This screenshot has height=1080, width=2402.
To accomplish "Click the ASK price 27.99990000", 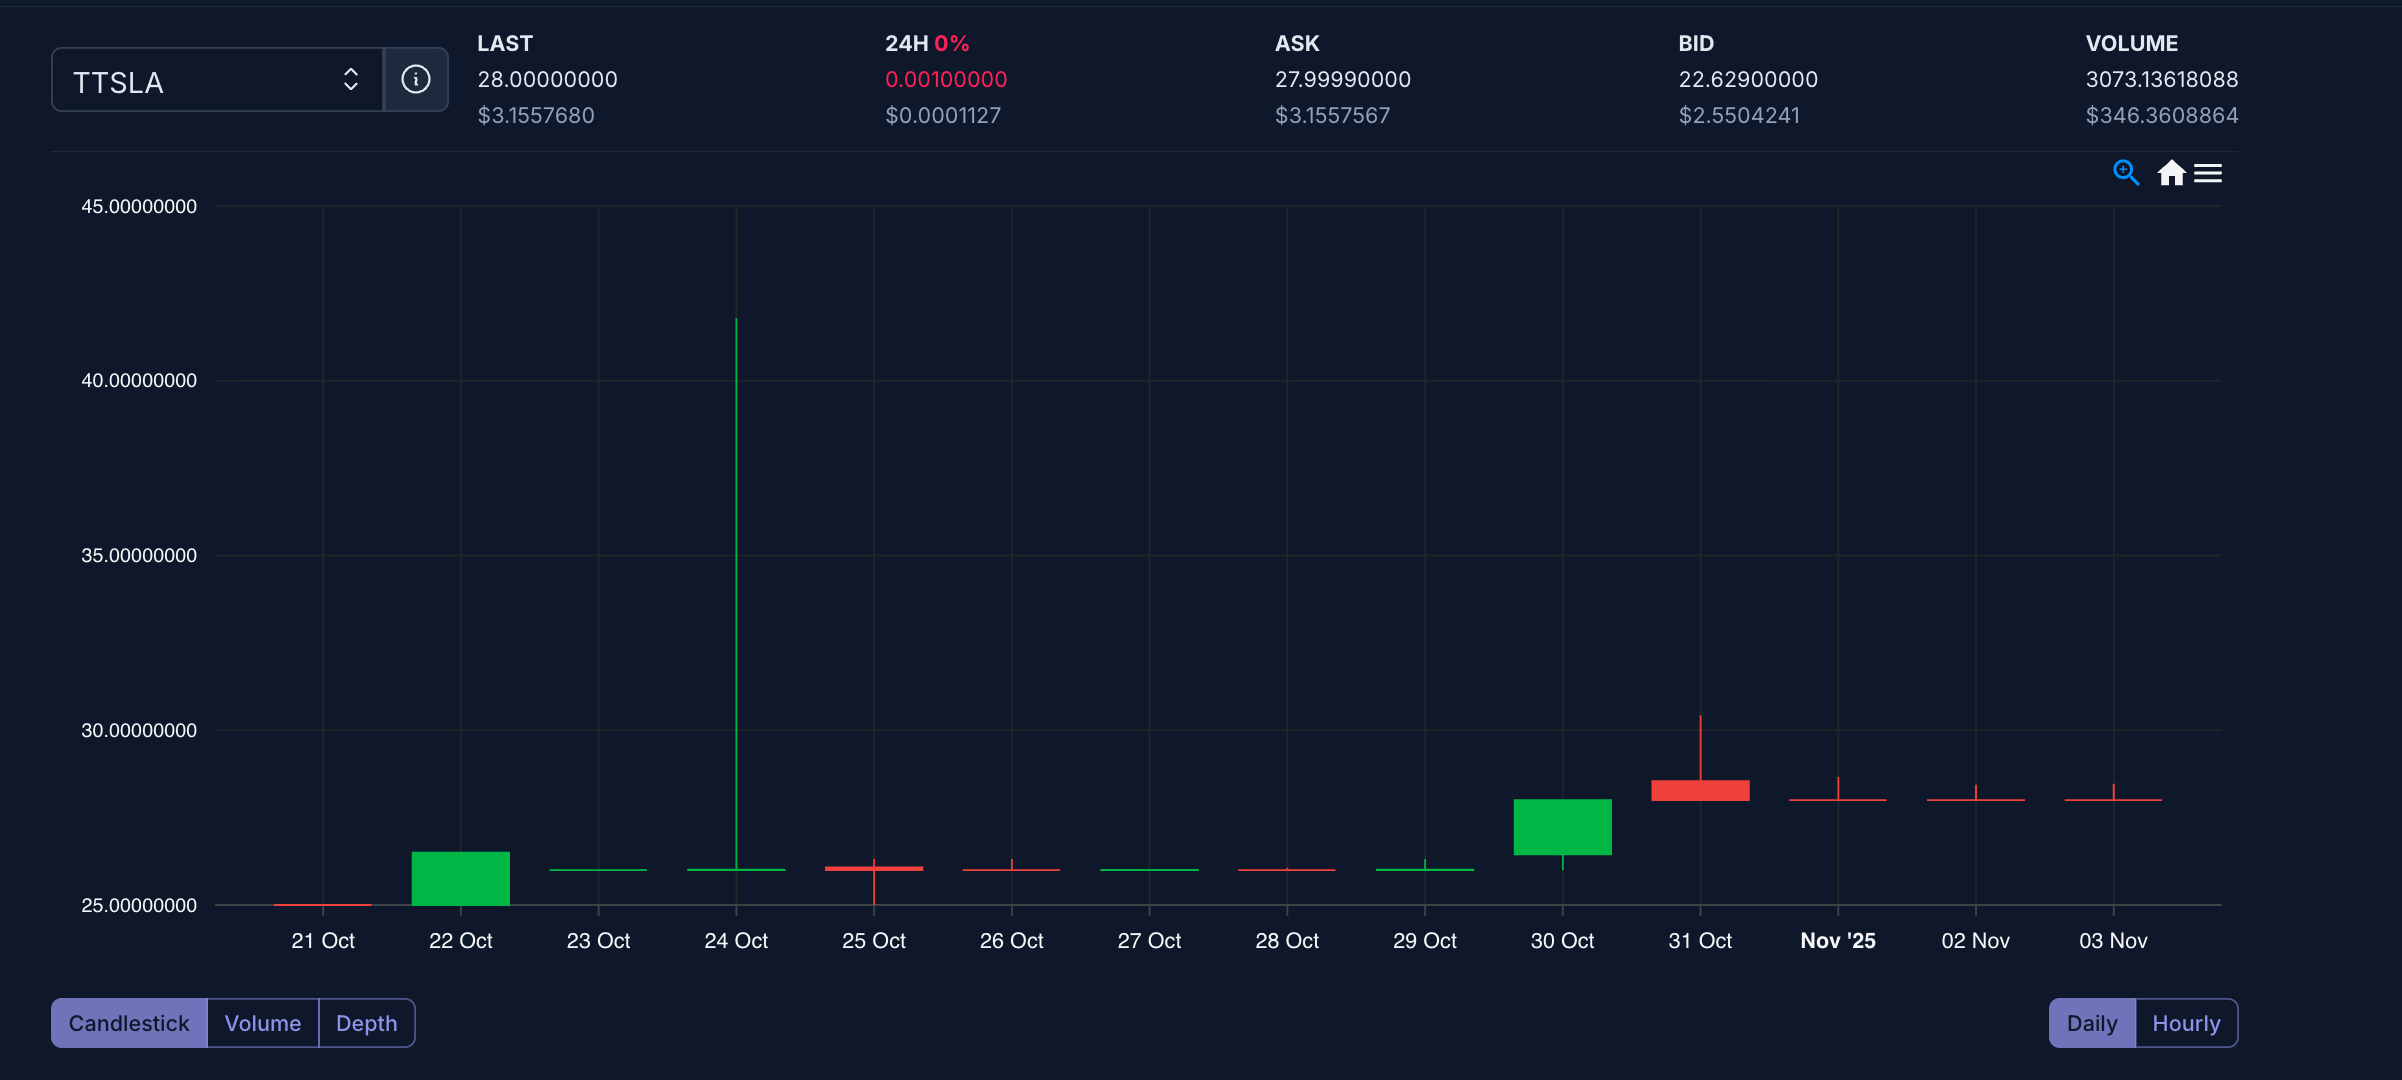I will [1342, 79].
